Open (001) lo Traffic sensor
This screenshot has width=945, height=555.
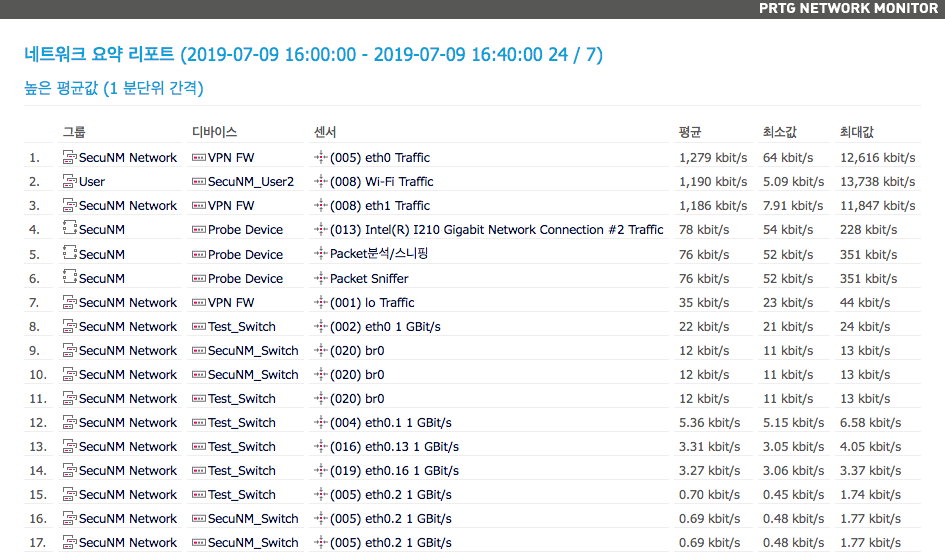372,303
